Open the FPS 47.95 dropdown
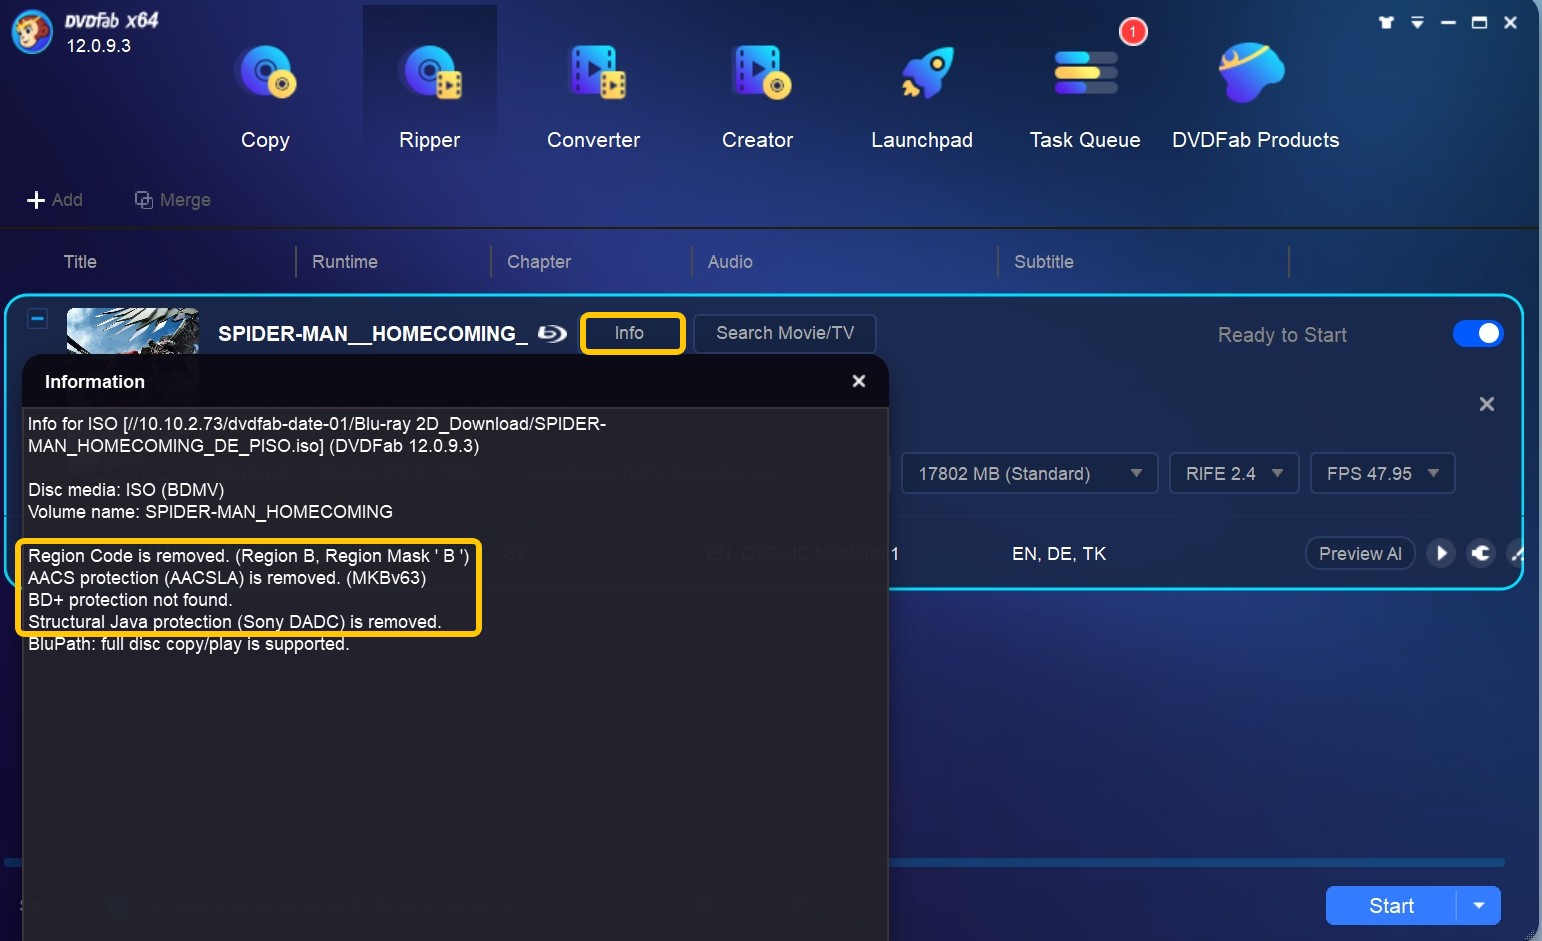 pyautogui.click(x=1382, y=473)
